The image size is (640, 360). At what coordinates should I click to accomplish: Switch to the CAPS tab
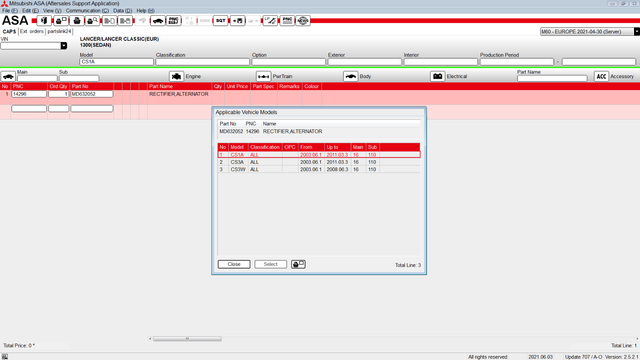[9, 31]
